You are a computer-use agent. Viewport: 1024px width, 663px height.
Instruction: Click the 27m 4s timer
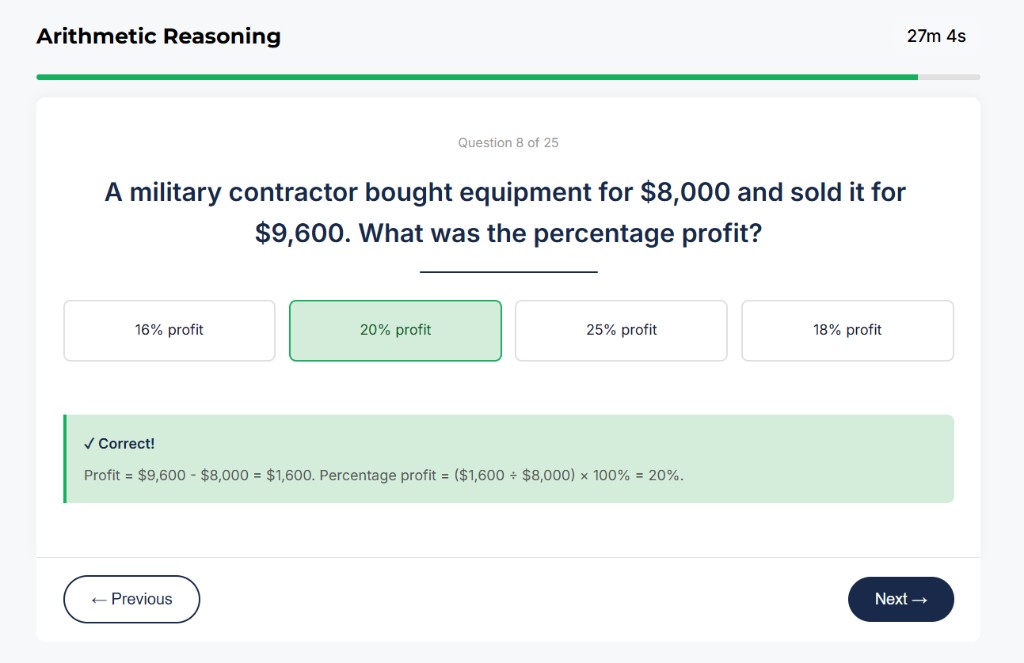point(936,36)
